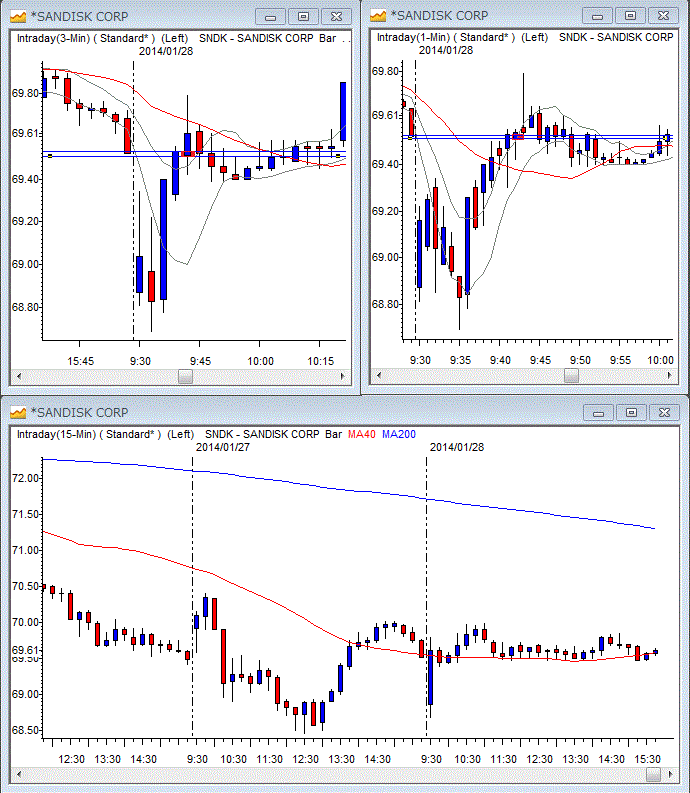
Task: Click the 68.80 price label in 1-Min chart
Action: (385, 304)
